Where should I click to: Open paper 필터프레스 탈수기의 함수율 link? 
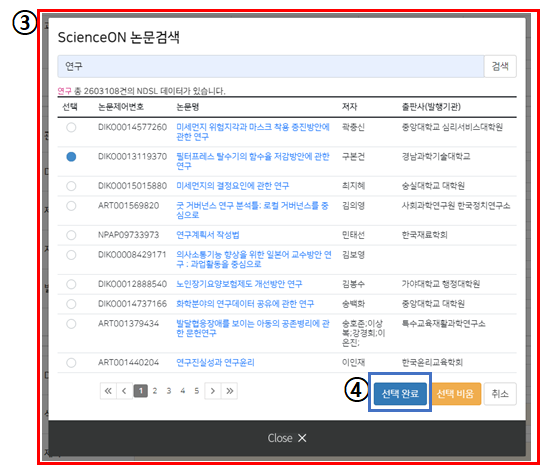pyautogui.click(x=253, y=161)
